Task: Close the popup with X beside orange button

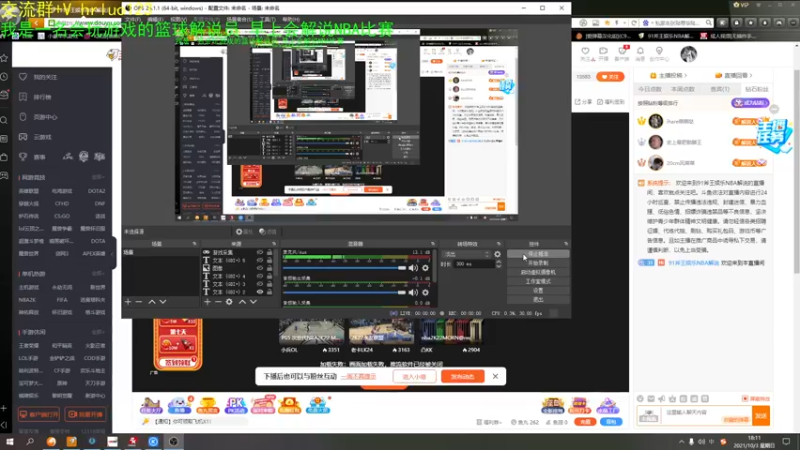Action: 495,377
